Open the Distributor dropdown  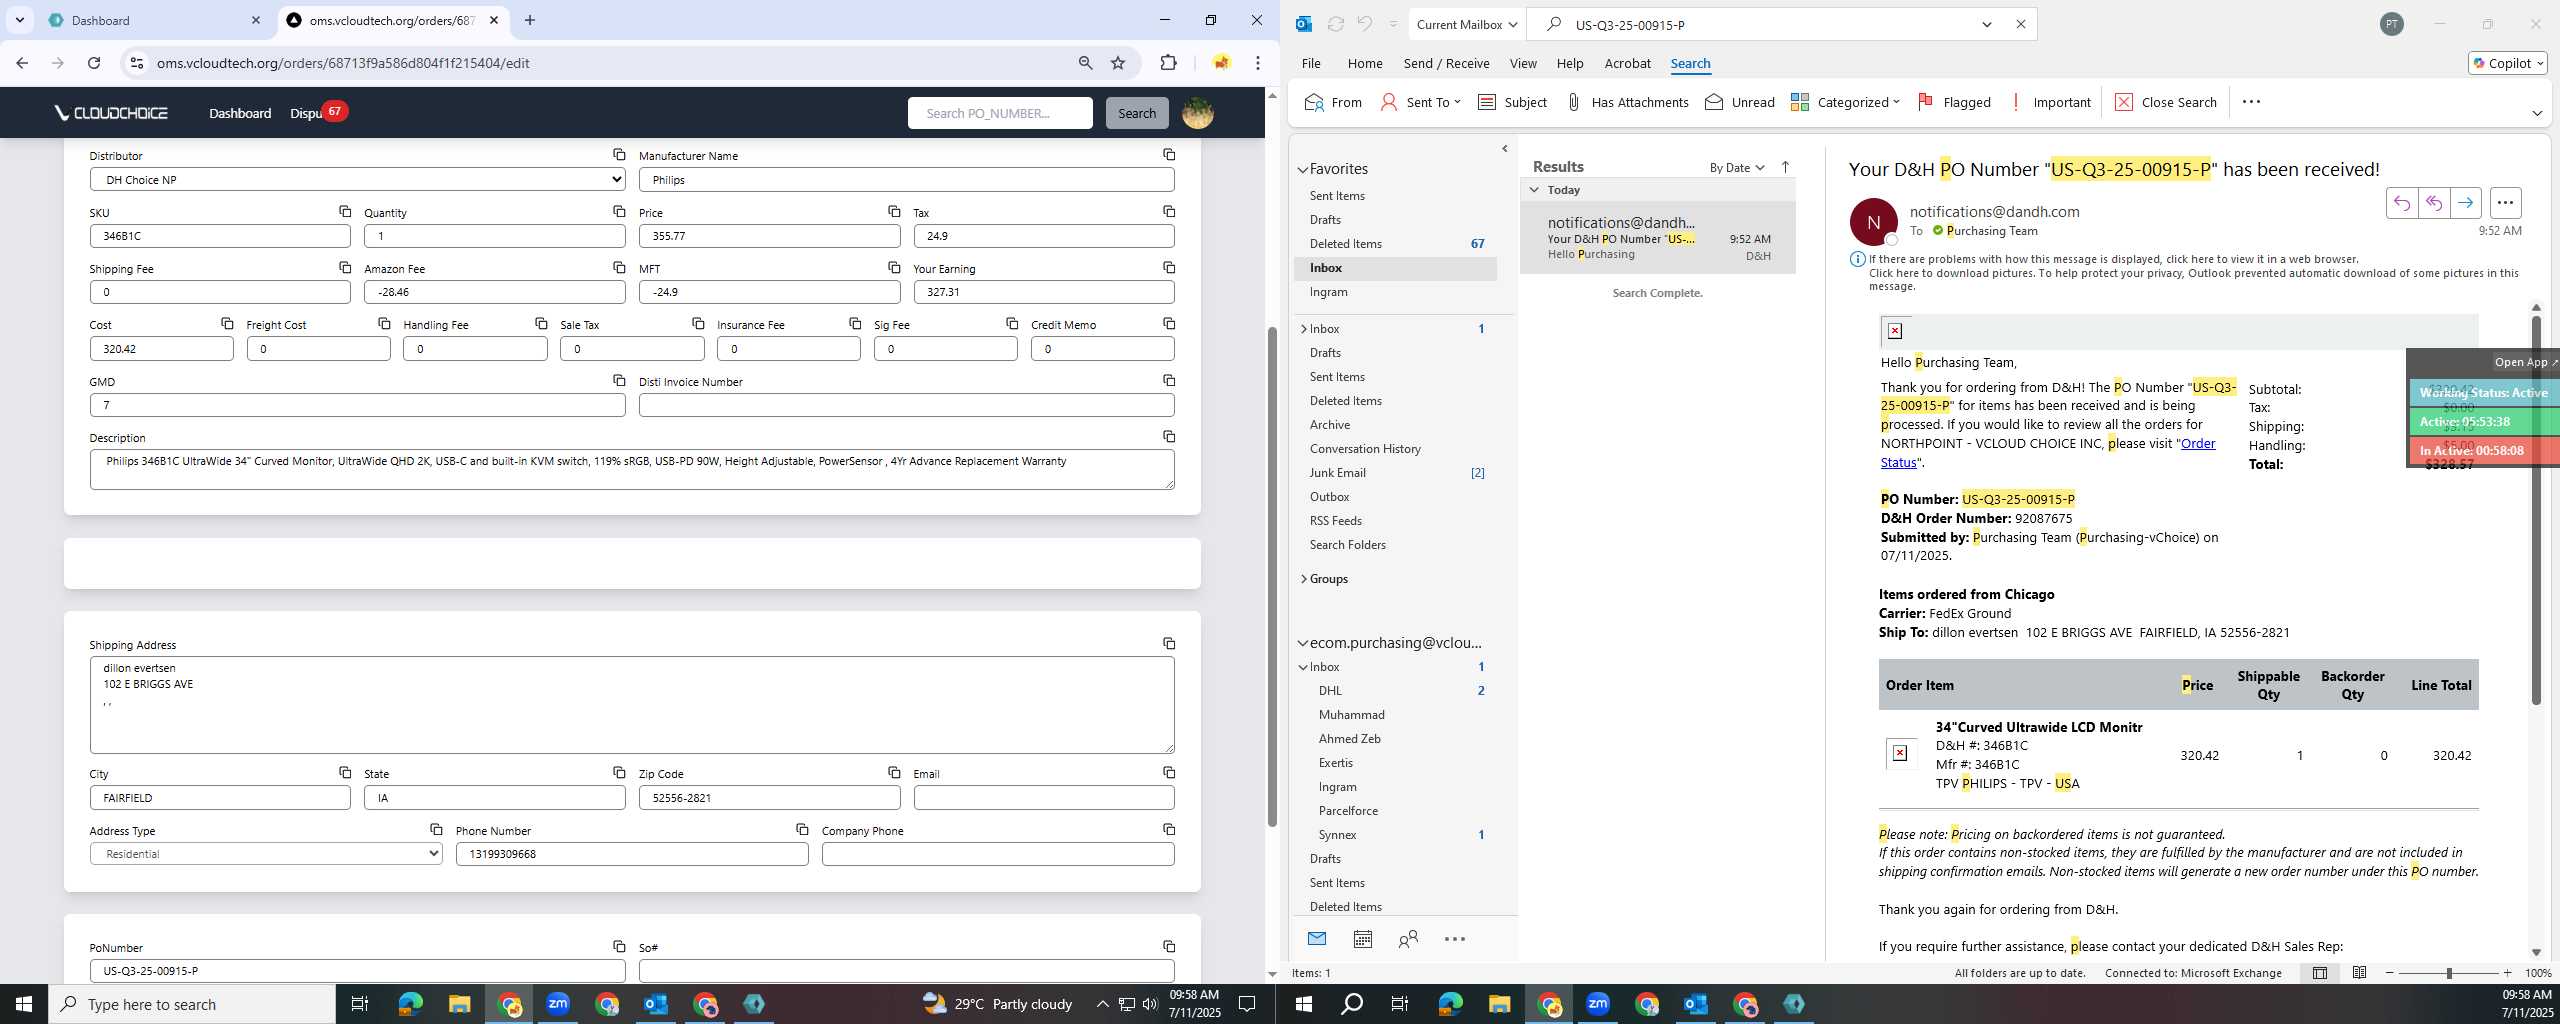click(x=358, y=179)
